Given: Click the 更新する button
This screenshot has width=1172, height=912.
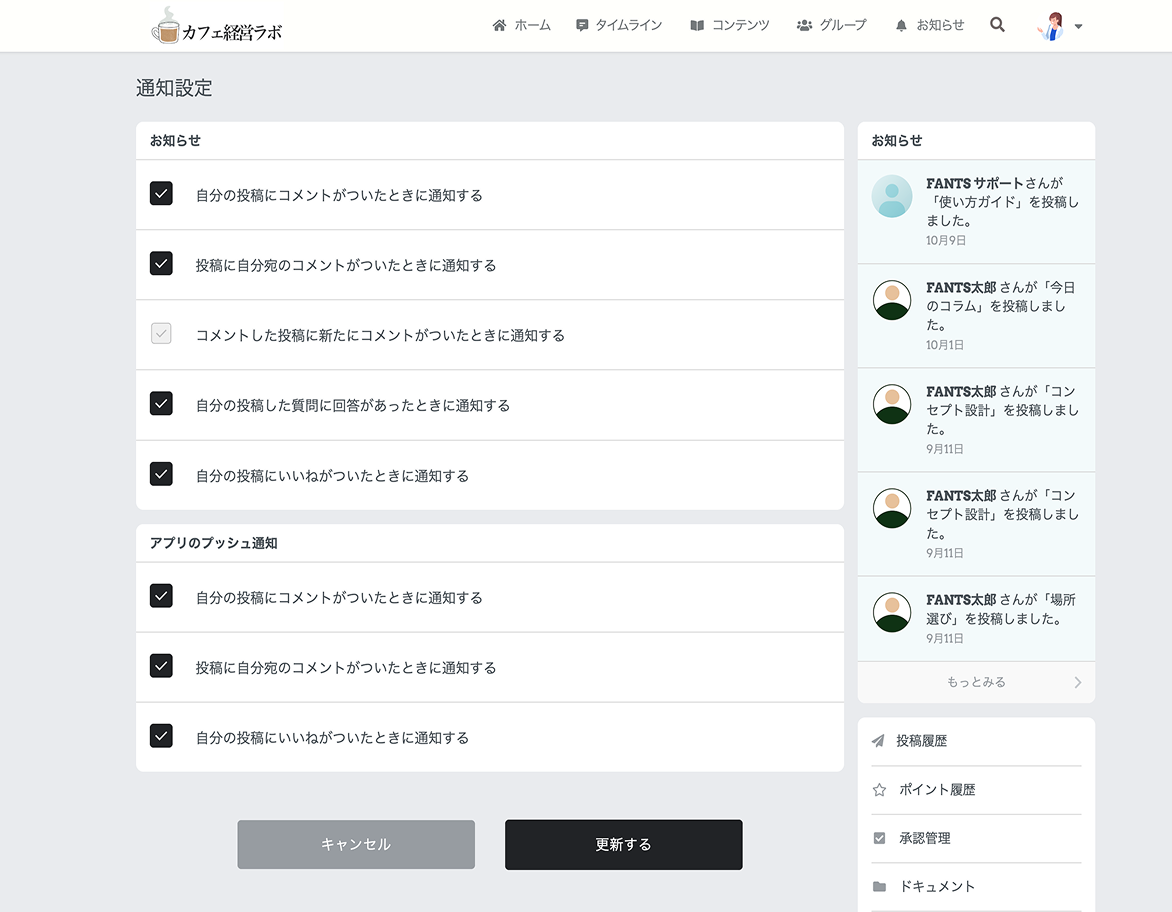Looking at the screenshot, I should click(623, 845).
